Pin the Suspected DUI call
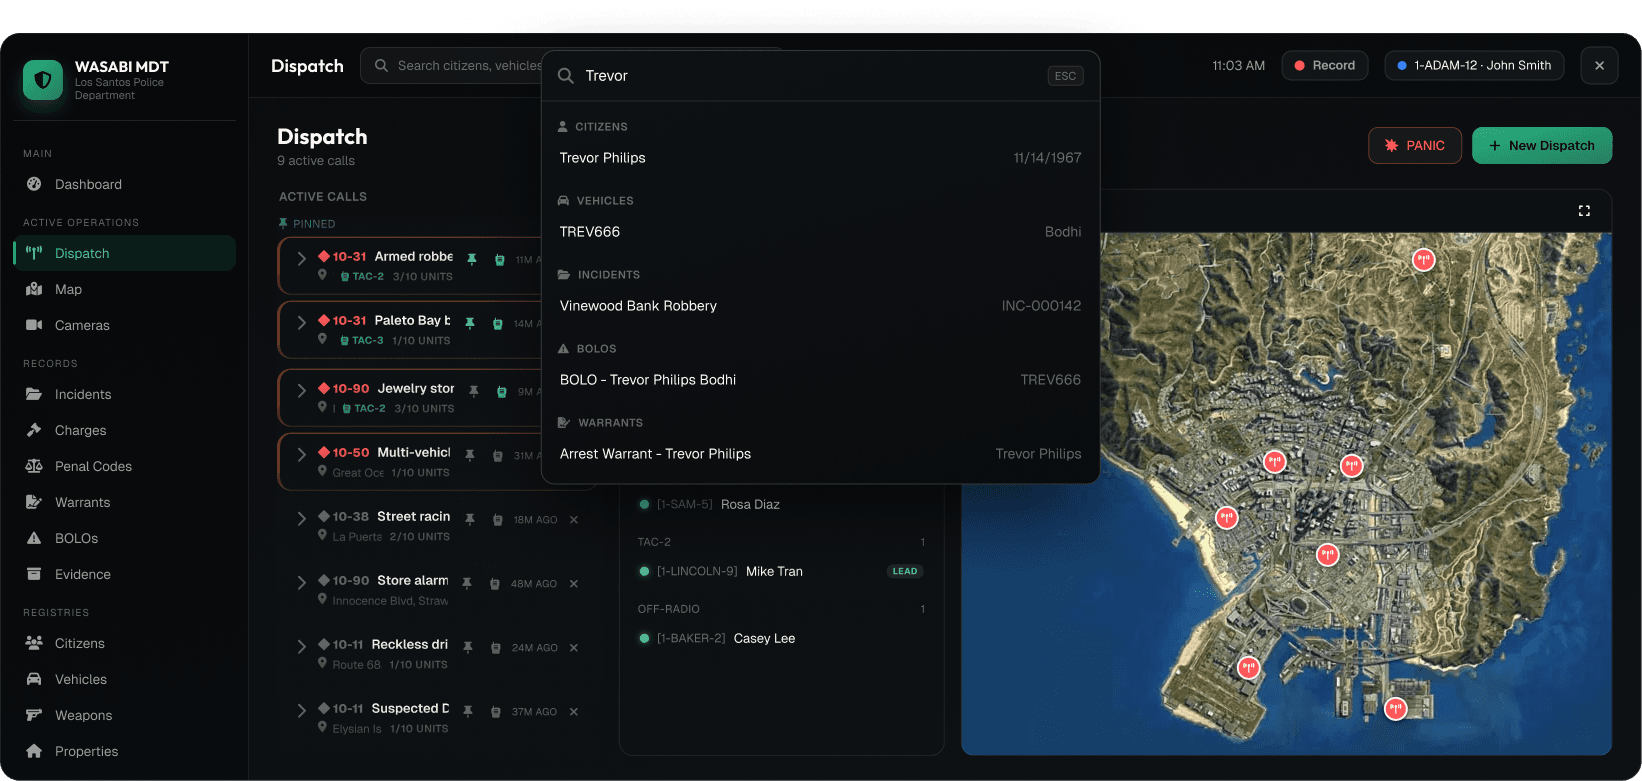This screenshot has width=1642, height=781. [468, 711]
